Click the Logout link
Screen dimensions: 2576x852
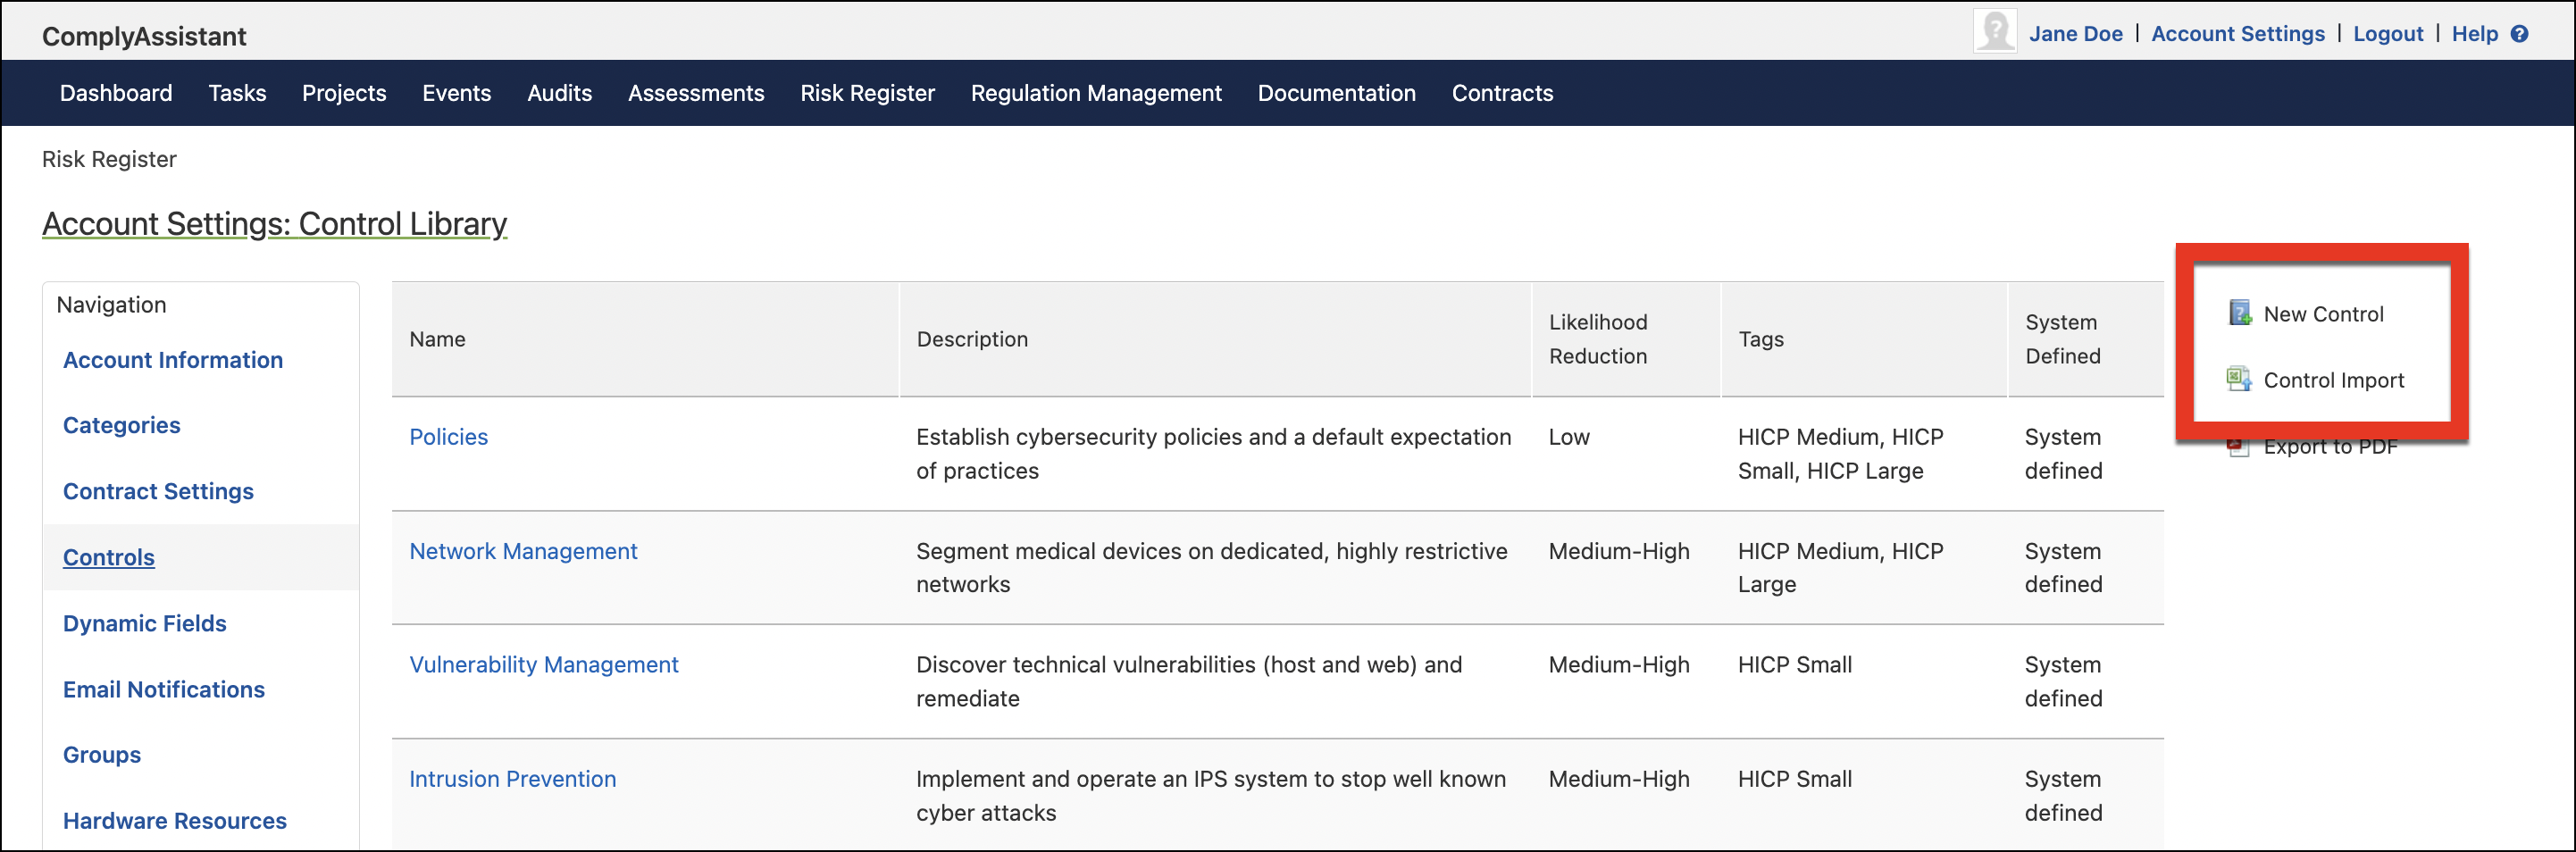[2388, 33]
